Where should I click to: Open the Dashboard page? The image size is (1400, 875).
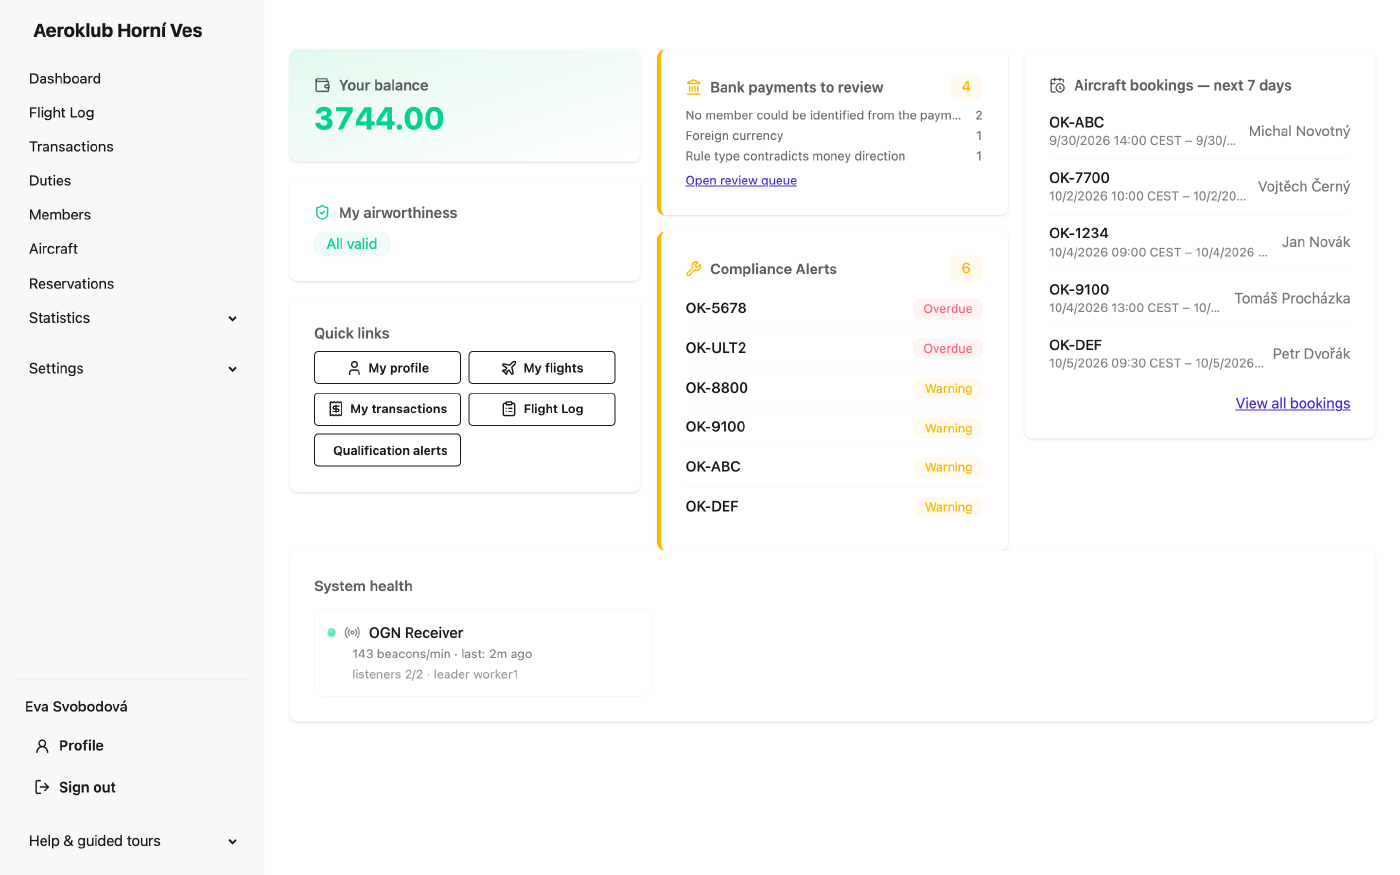(x=65, y=79)
